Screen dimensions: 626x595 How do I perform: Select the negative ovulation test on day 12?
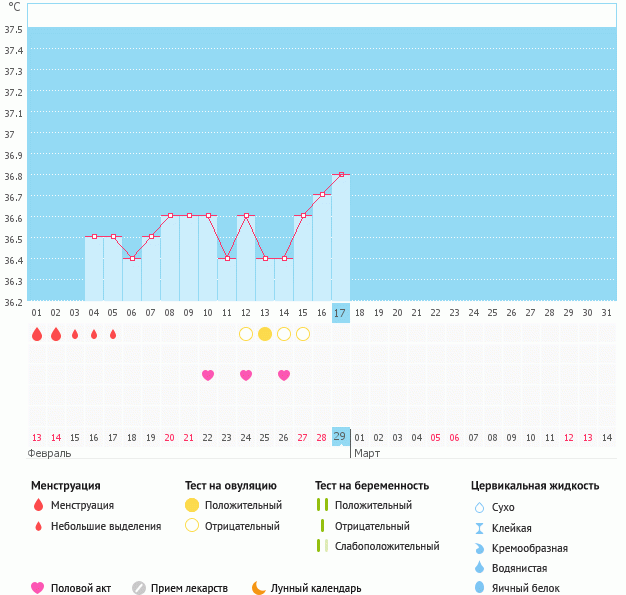pyautogui.click(x=246, y=334)
